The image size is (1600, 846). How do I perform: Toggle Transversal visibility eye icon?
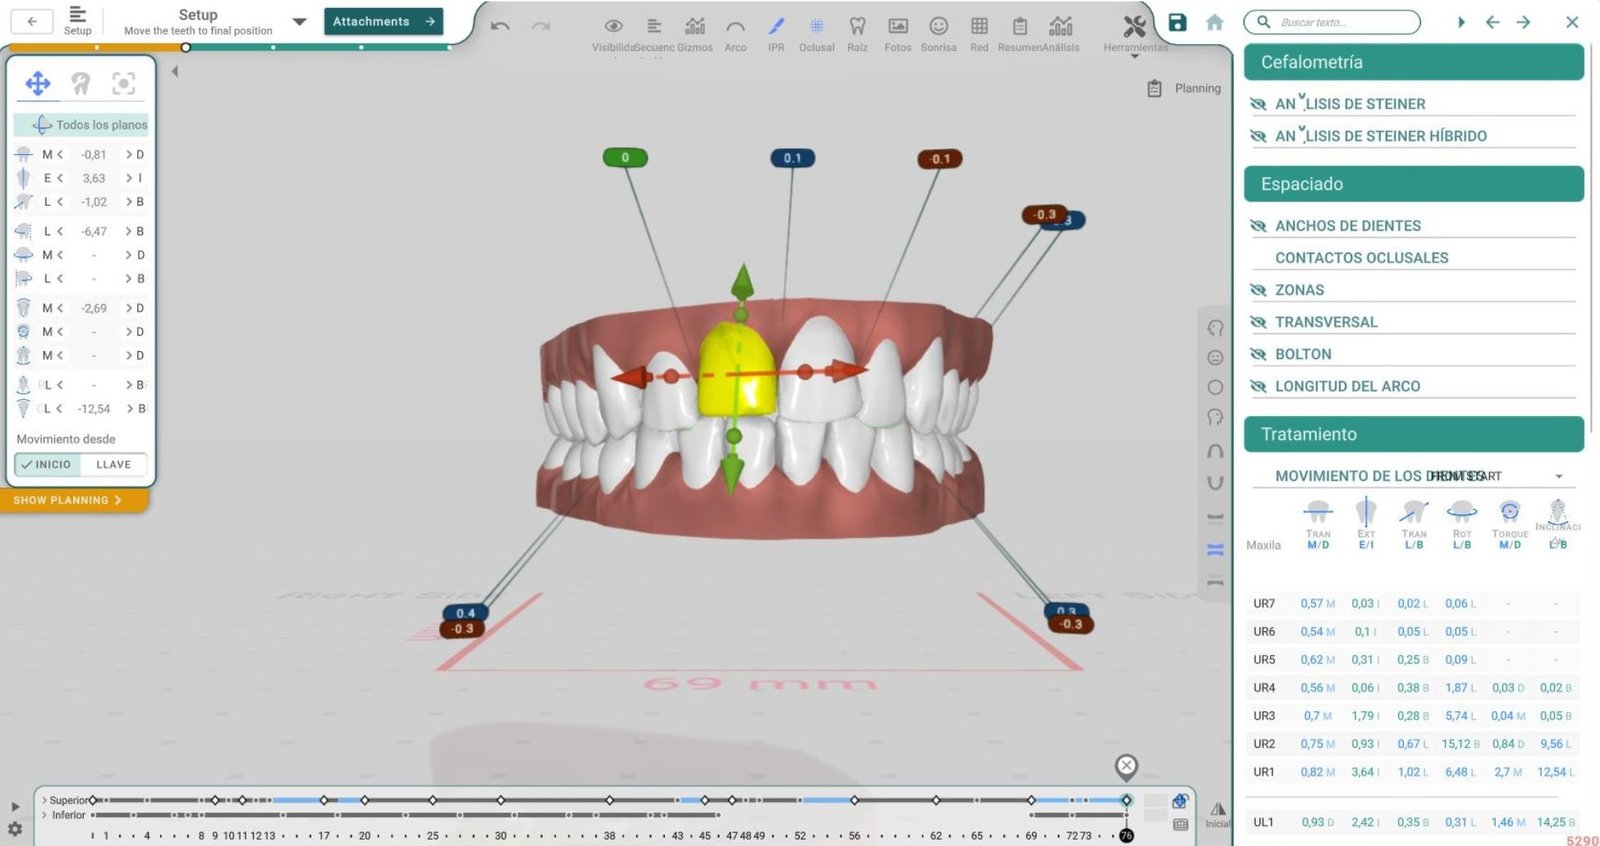tap(1258, 322)
